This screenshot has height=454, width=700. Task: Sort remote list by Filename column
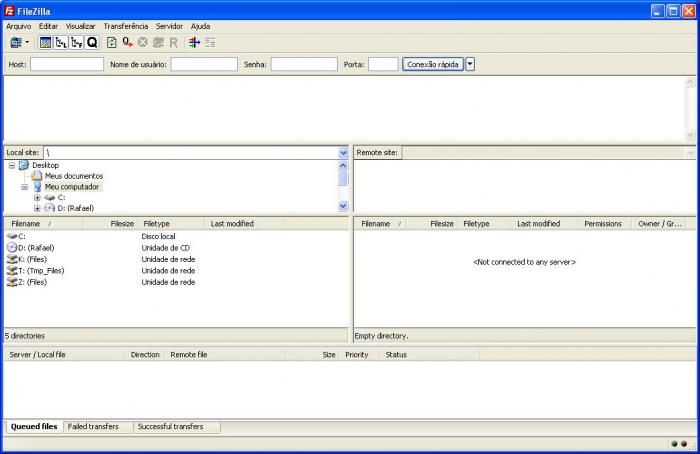pos(380,224)
